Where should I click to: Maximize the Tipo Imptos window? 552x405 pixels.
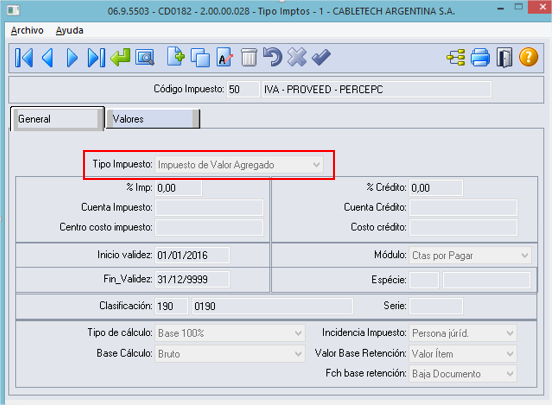pos(518,7)
